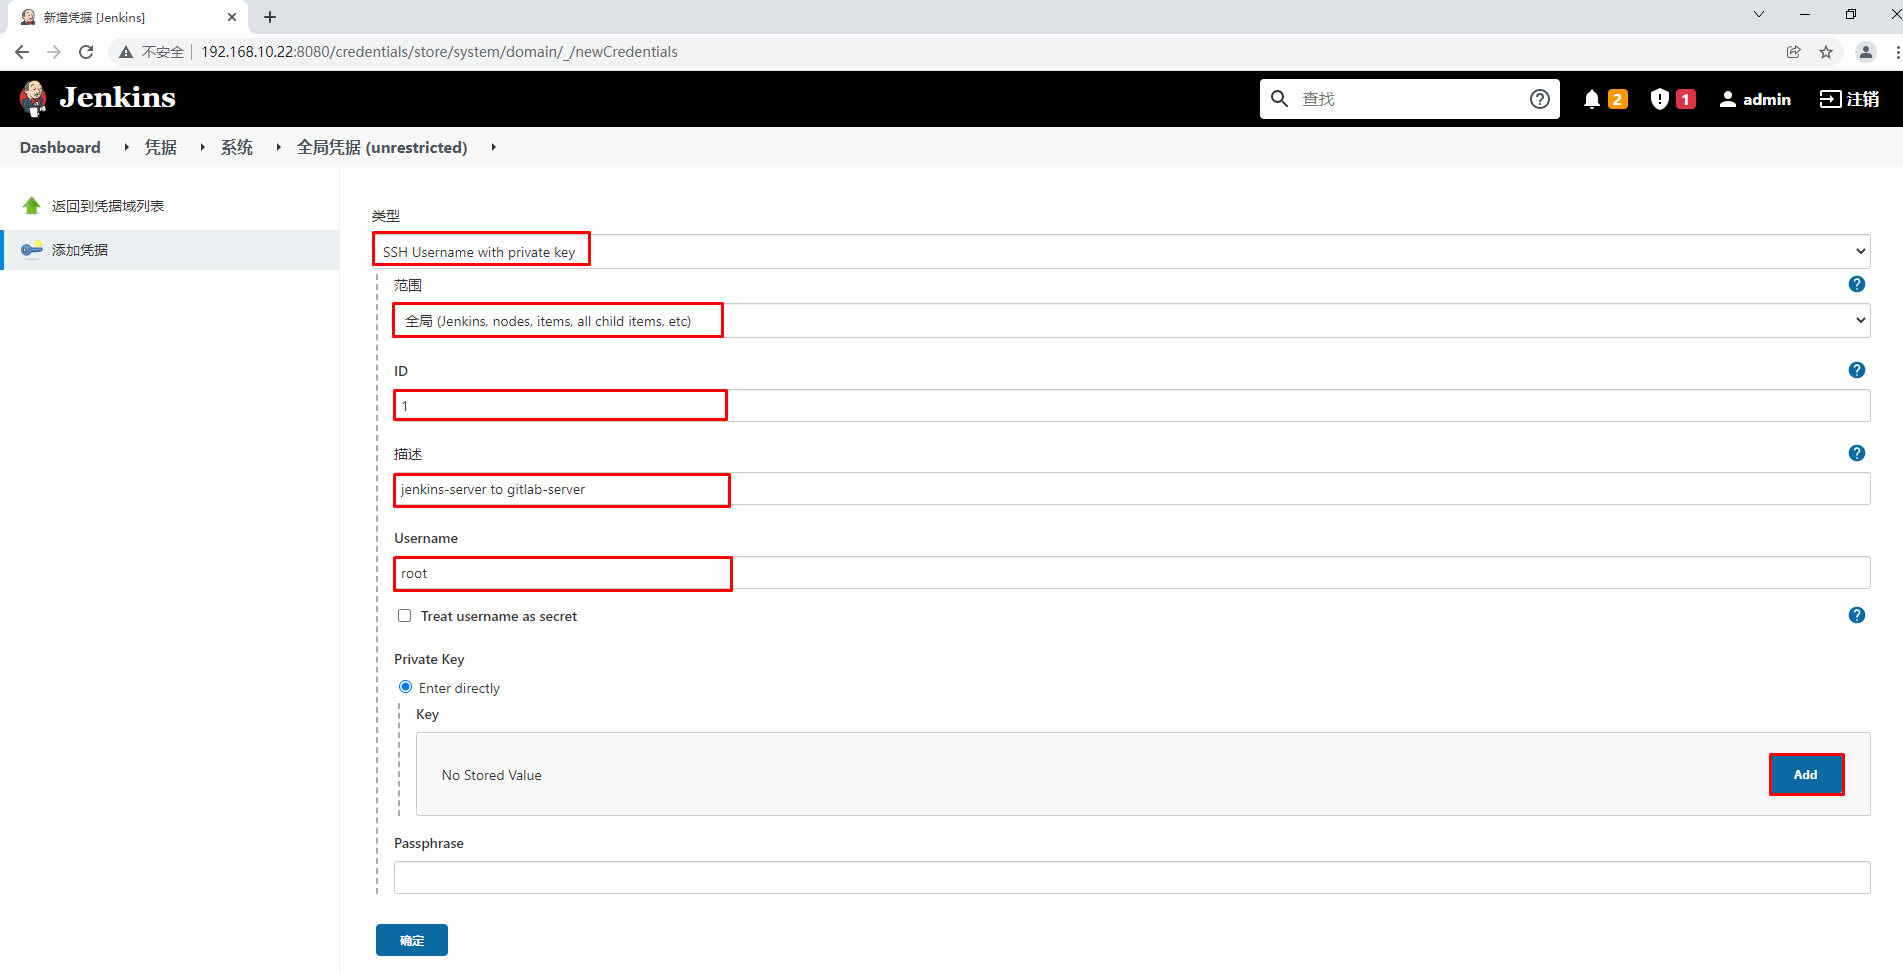
Task: Go forward using browser forward arrow
Action: [54, 52]
